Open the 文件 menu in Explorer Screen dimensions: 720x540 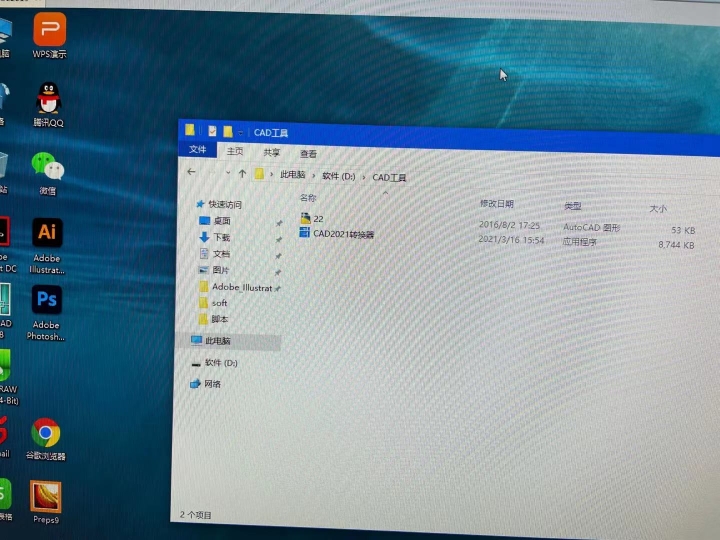pyautogui.click(x=198, y=150)
